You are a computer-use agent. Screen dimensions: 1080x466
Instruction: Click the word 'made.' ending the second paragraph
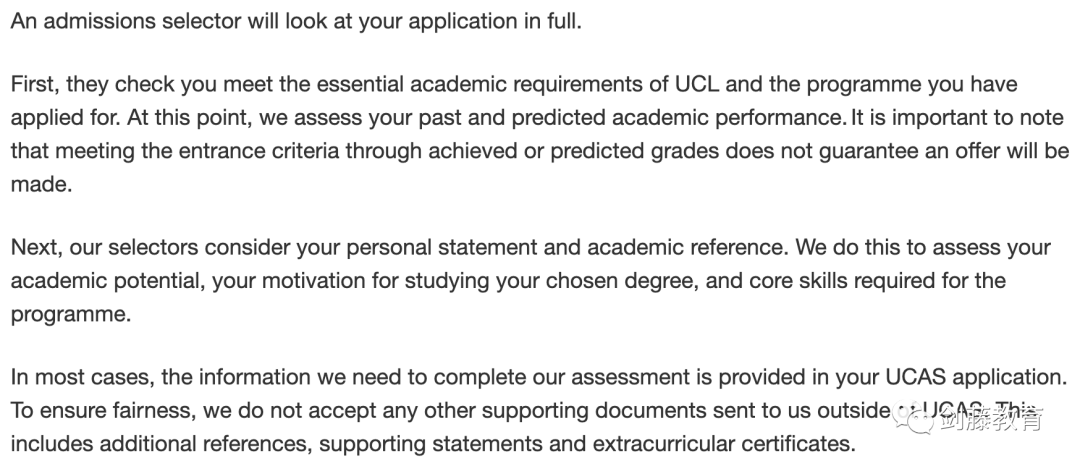41,184
